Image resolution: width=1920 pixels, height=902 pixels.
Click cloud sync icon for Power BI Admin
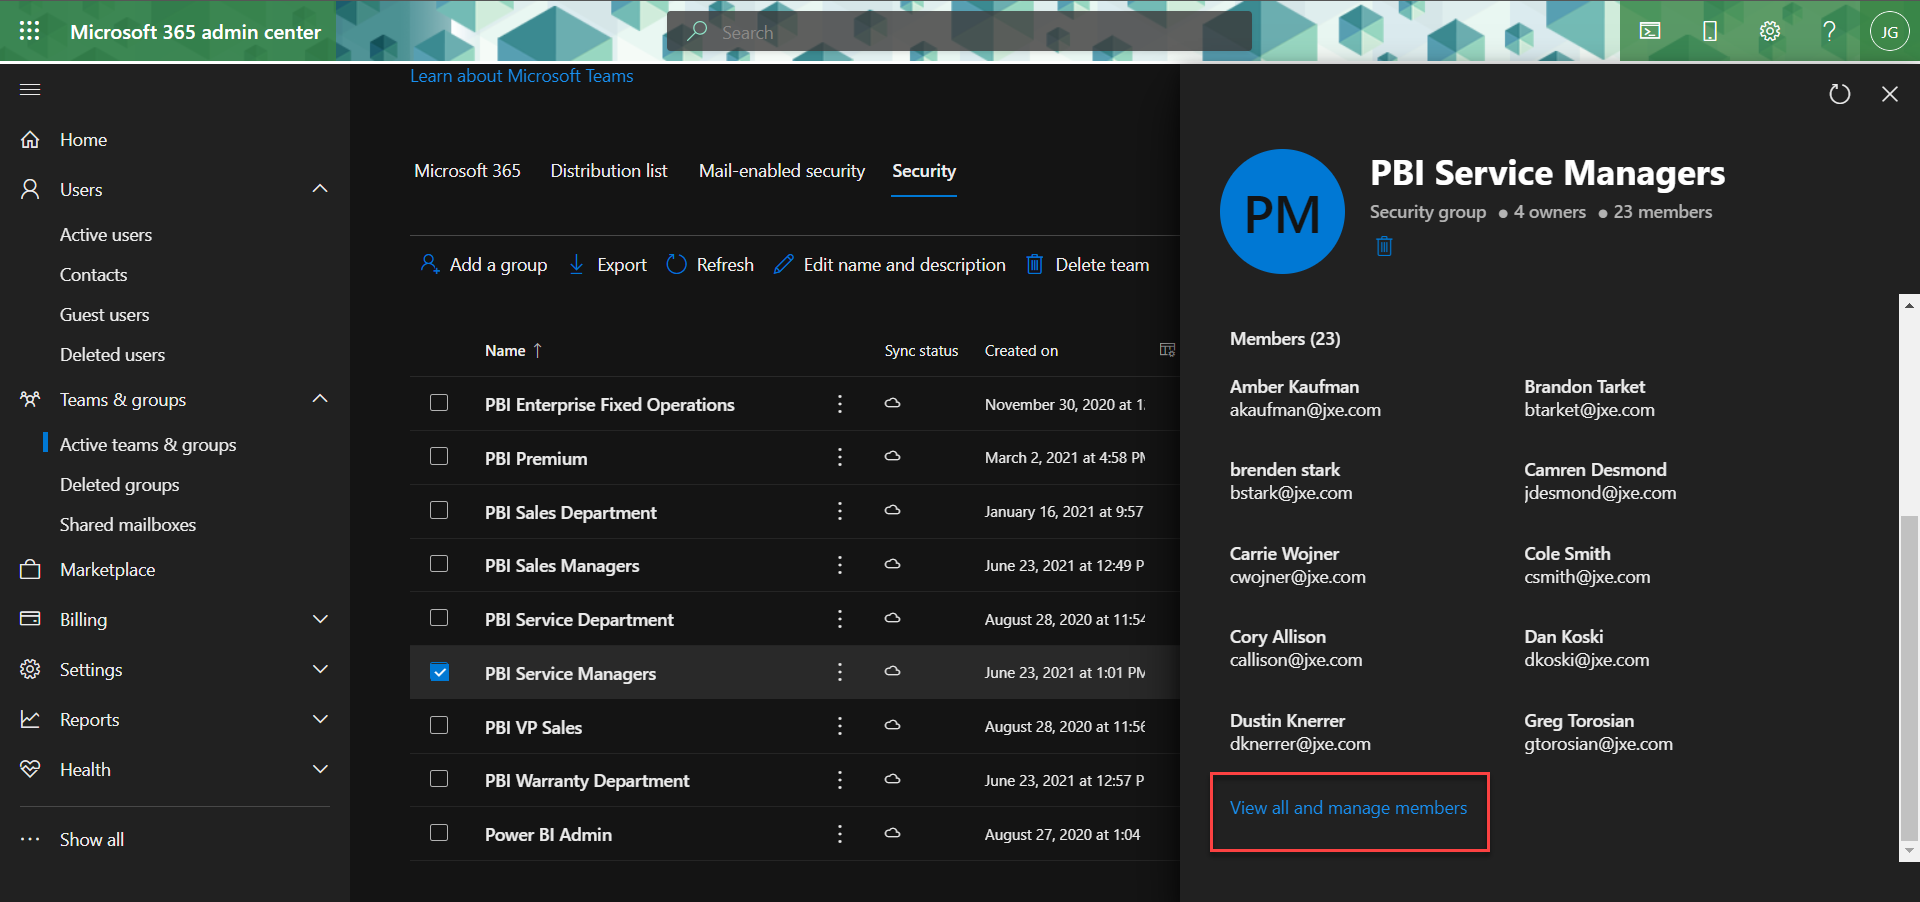coord(893,833)
